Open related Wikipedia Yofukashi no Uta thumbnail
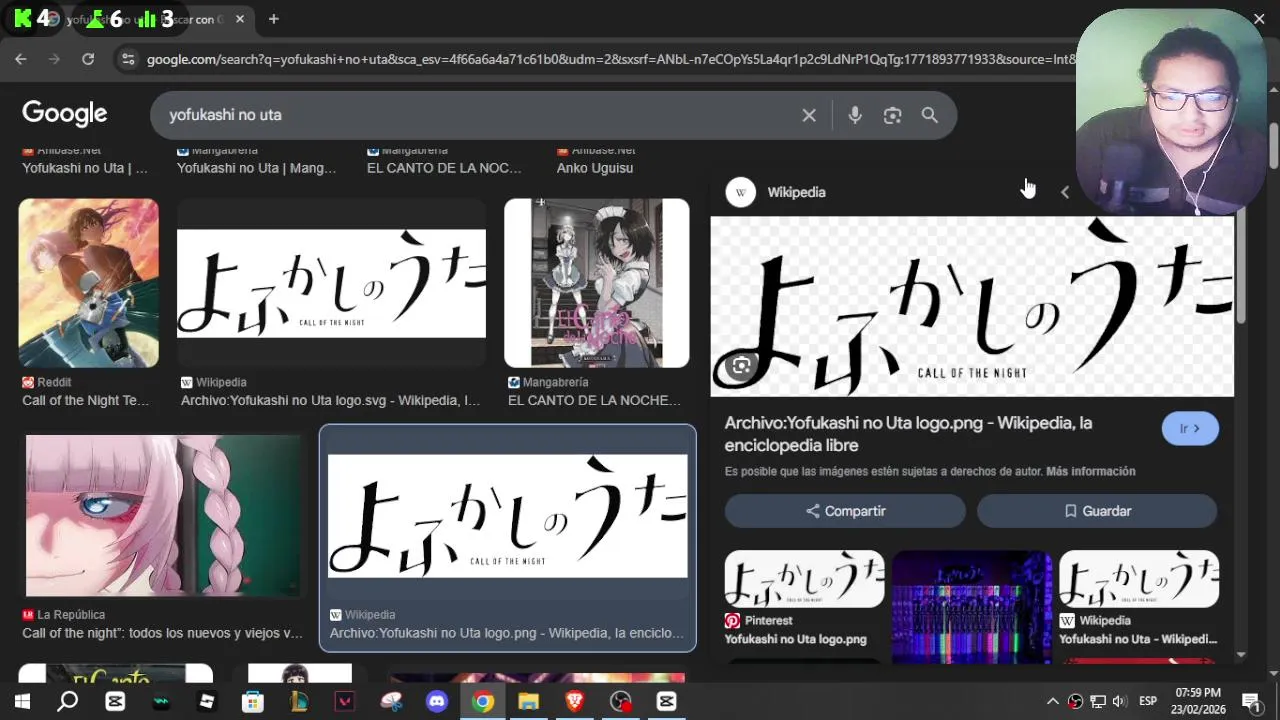Screen dimensions: 1280x720 tap(1139, 579)
